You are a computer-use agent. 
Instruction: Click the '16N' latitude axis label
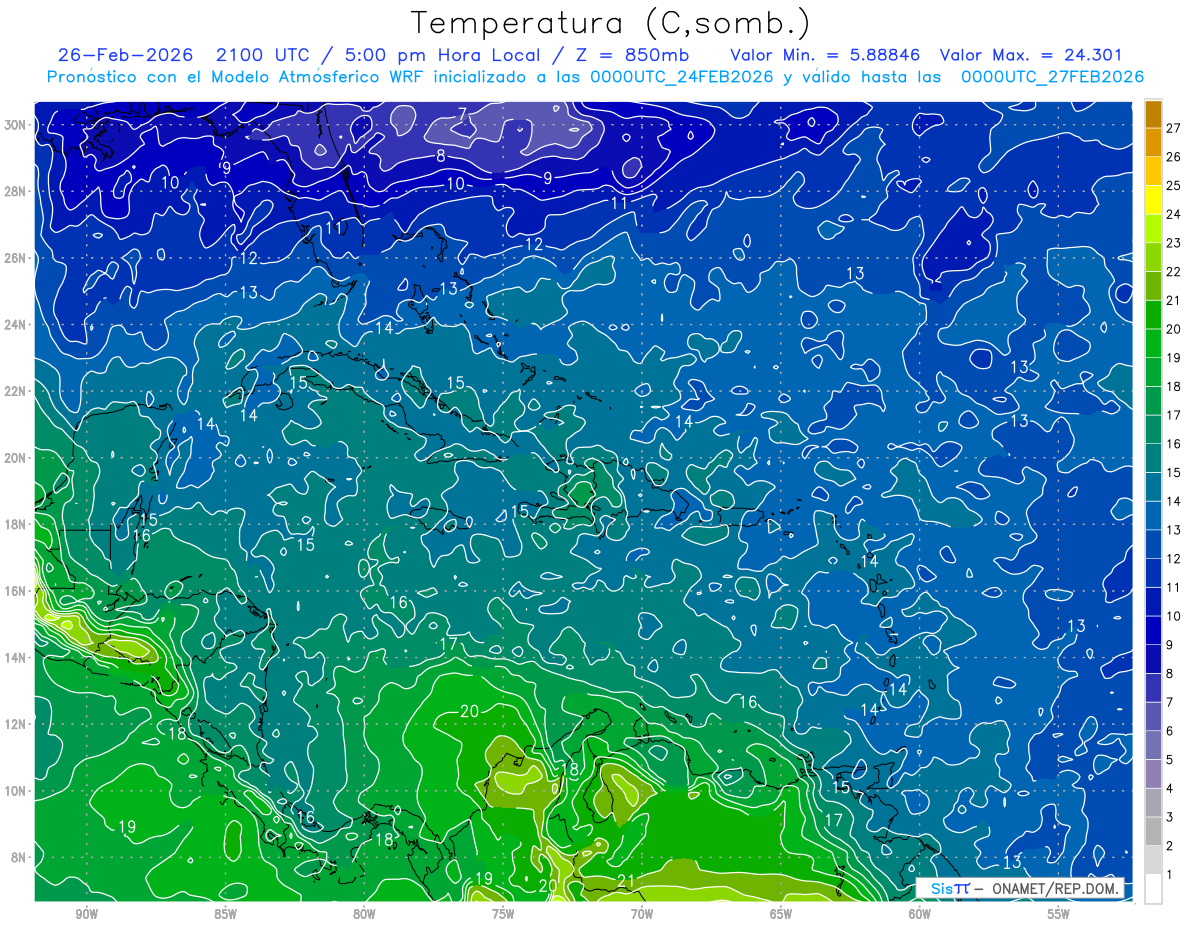pyautogui.click(x=16, y=591)
